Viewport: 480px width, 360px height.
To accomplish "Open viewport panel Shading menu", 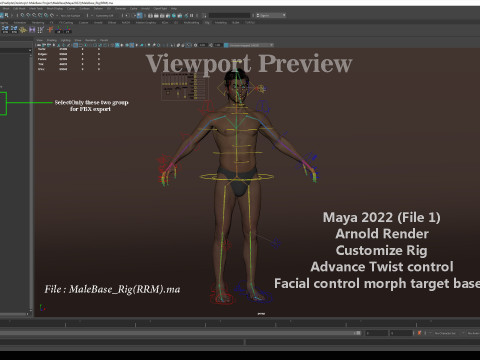I will click(52, 40).
